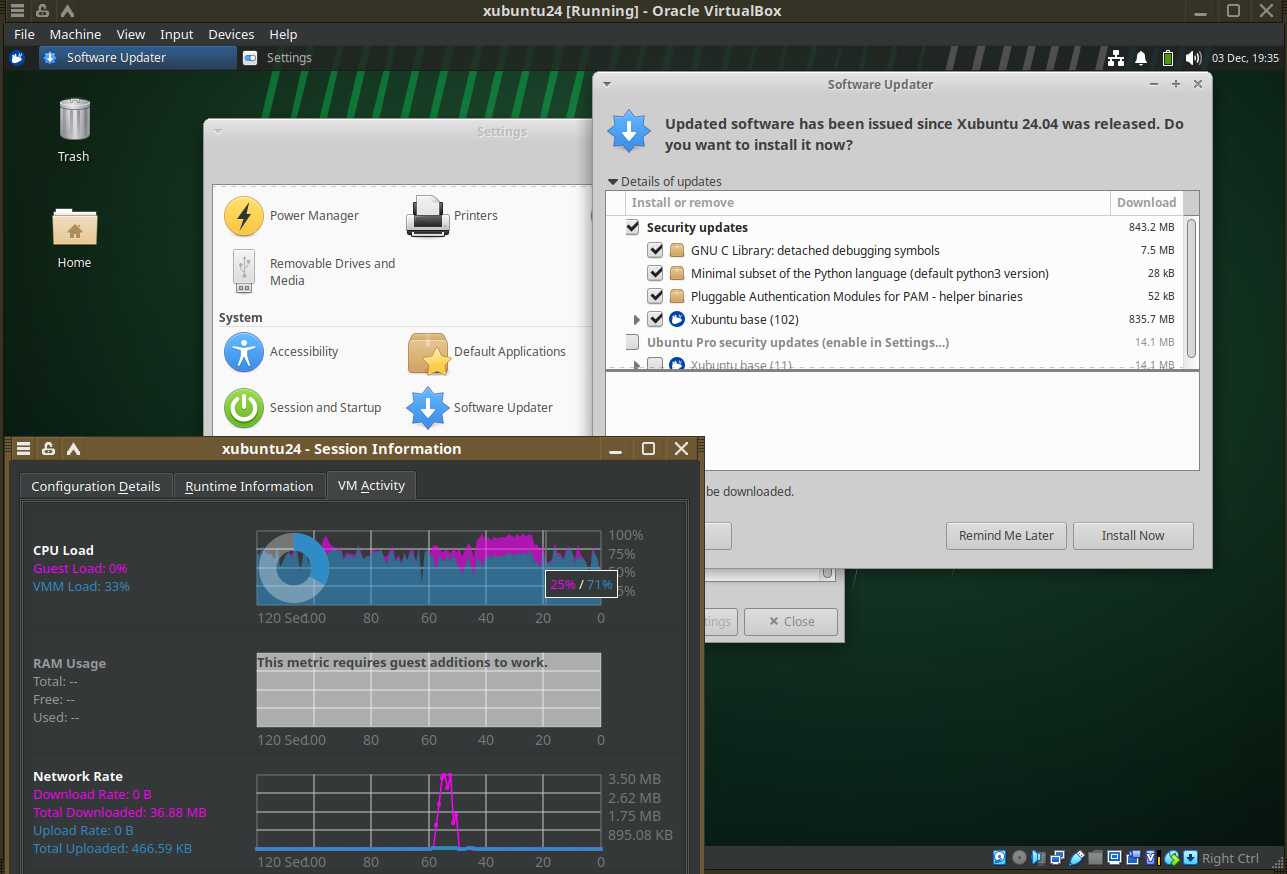This screenshot has height=874, width=1287.
Task: Collapse the Details of updates section
Action: point(613,182)
